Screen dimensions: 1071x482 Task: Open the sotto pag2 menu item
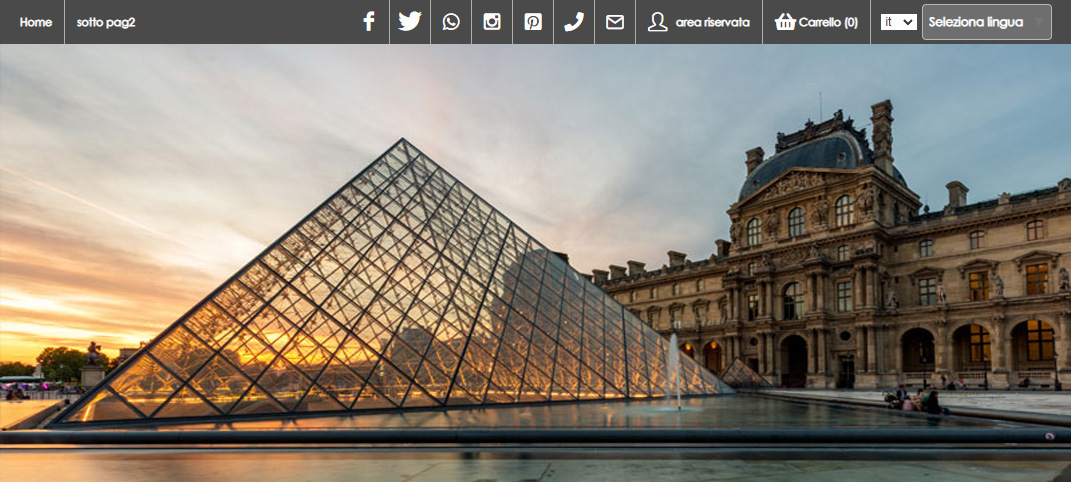106,22
